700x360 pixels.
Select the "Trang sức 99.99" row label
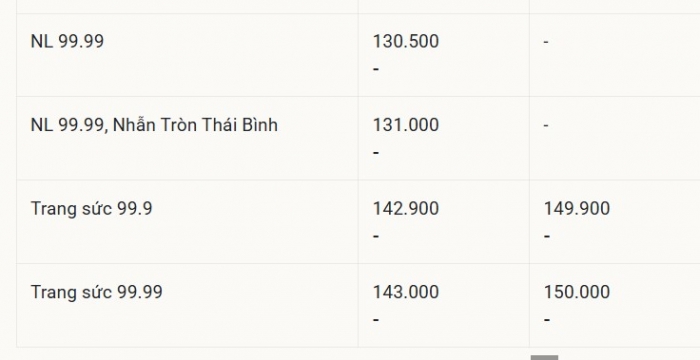[x=96, y=292]
